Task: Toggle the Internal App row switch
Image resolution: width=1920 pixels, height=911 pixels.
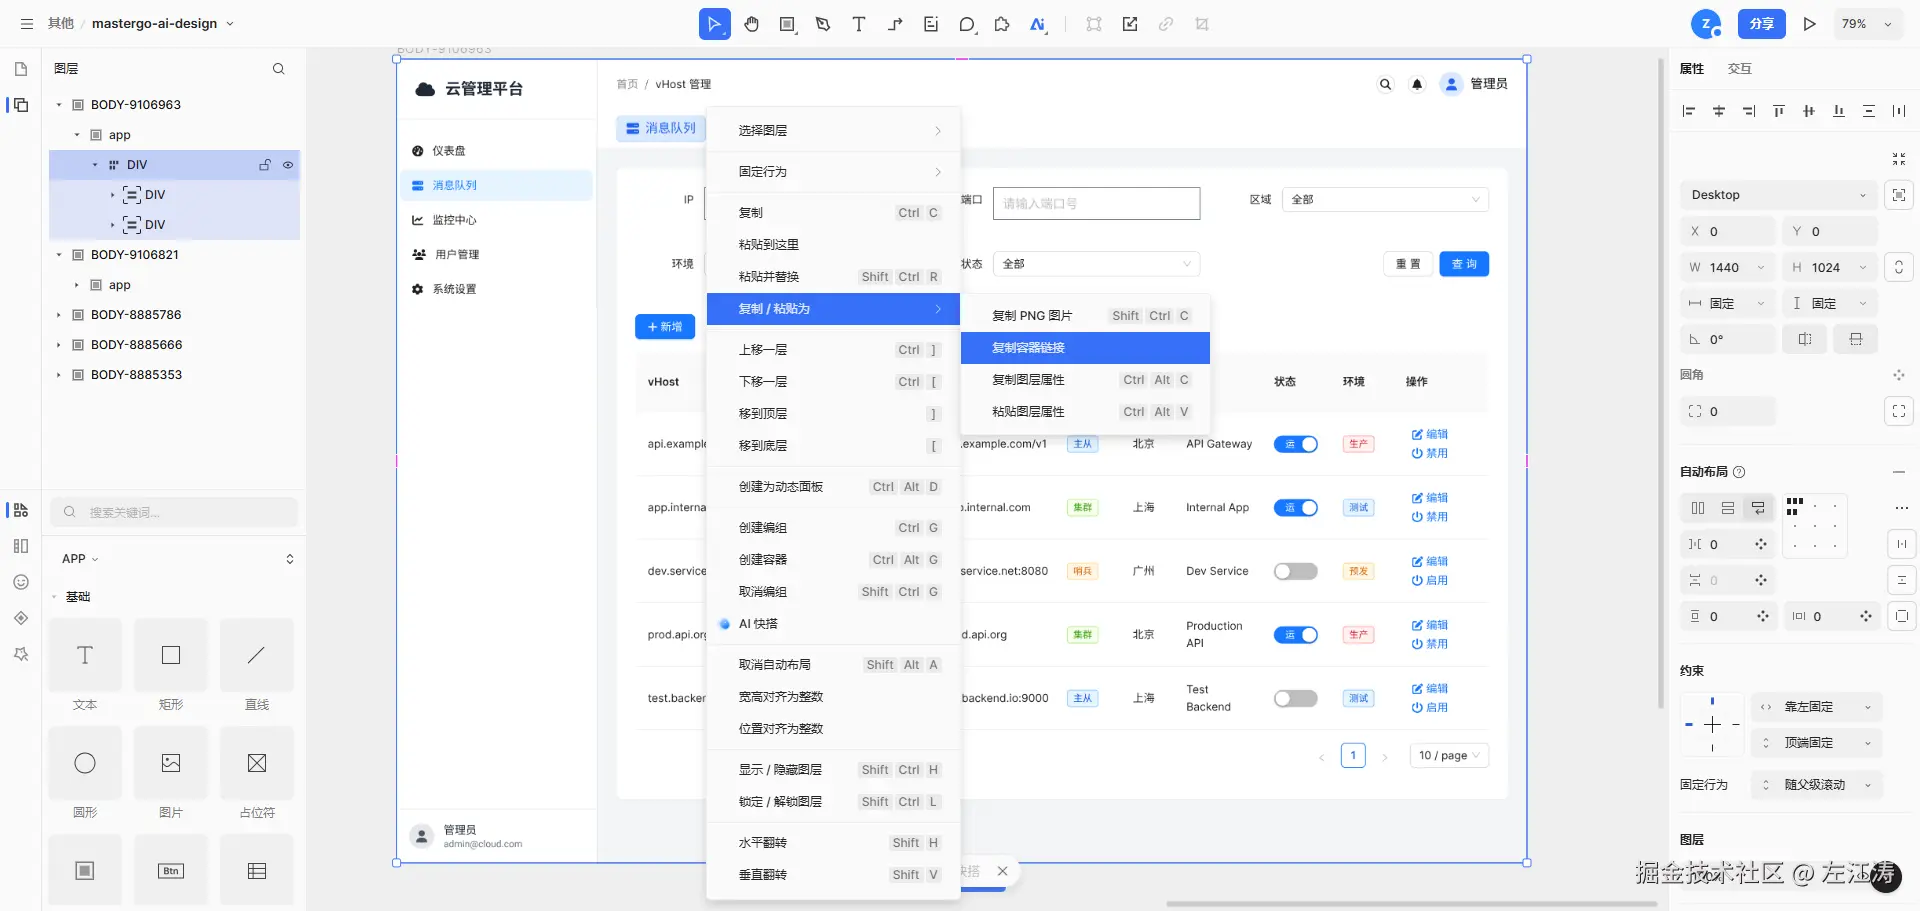Action: (x=1296, y=508)
